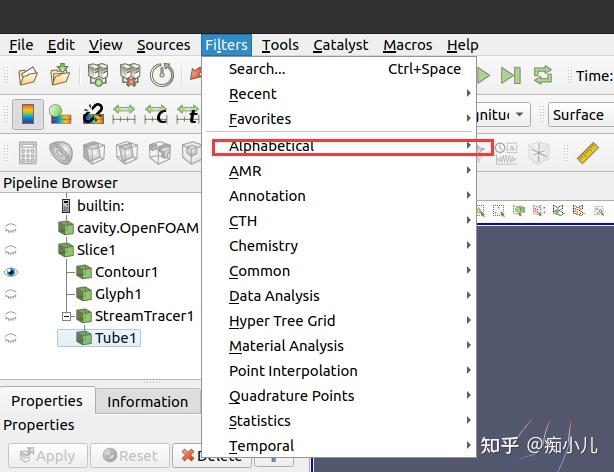Expand the Chemistry filters submenu

(339, 246)
